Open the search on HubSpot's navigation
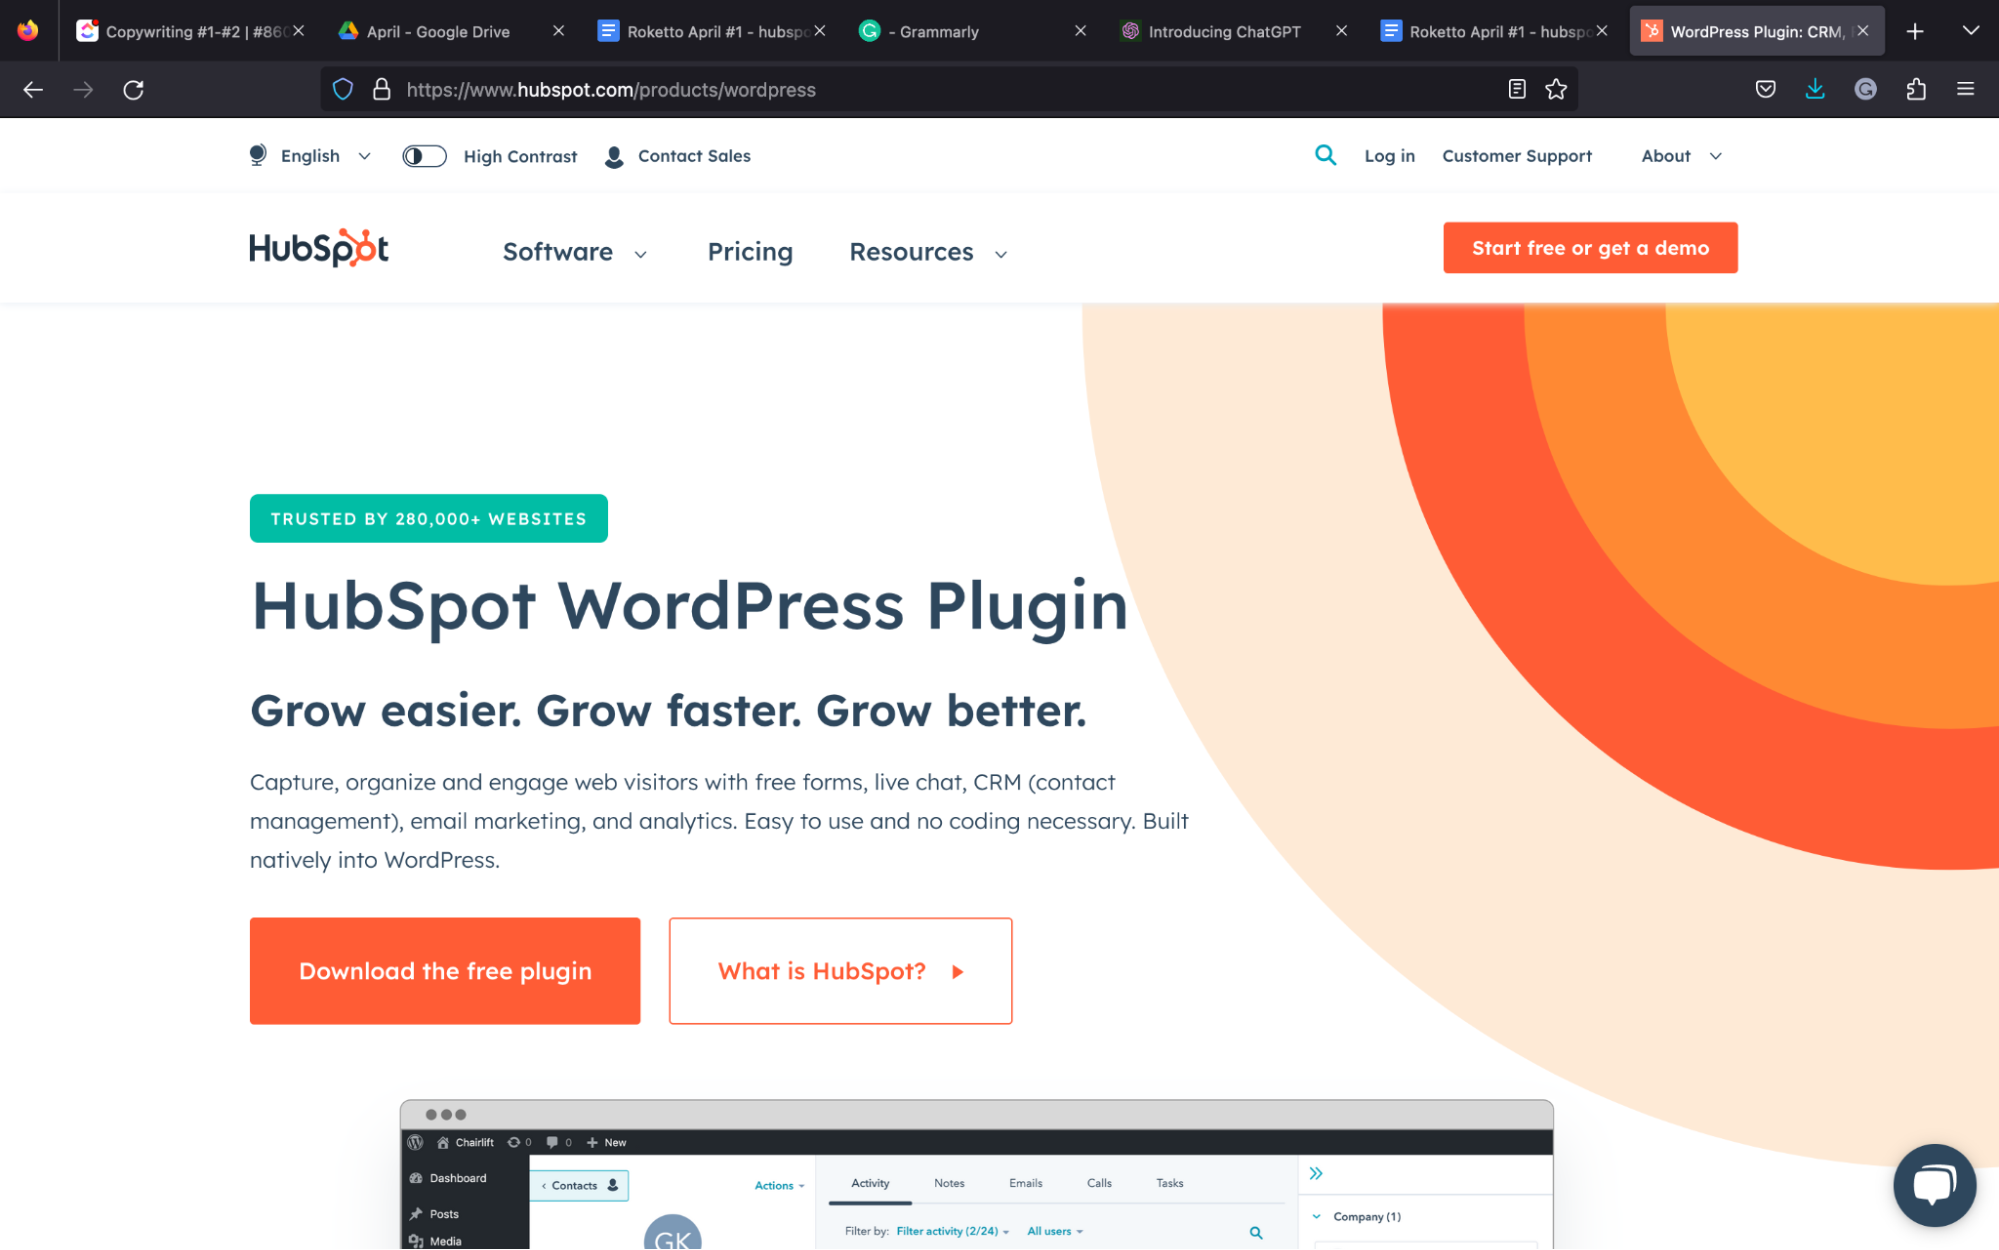This screenshot has width=1999, height=1250. 1325,155
